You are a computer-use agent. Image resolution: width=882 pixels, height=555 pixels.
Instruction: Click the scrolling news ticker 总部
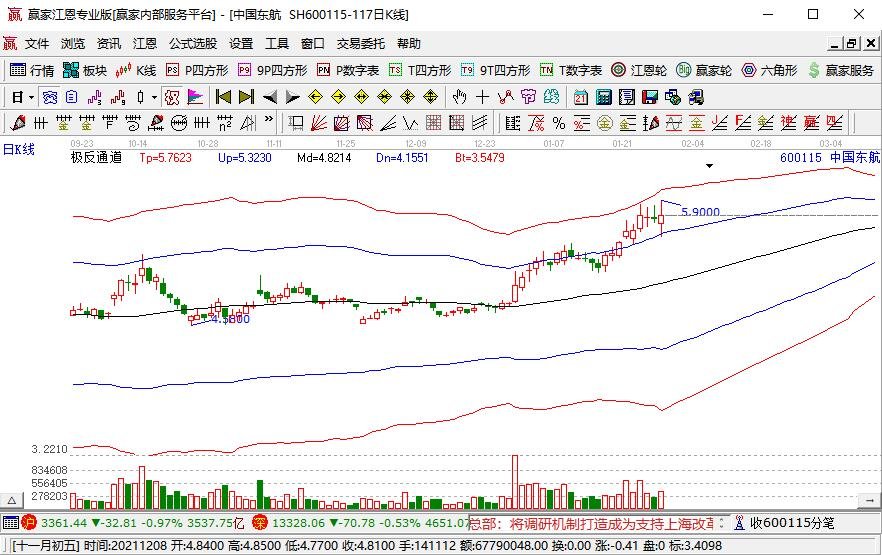592,524
